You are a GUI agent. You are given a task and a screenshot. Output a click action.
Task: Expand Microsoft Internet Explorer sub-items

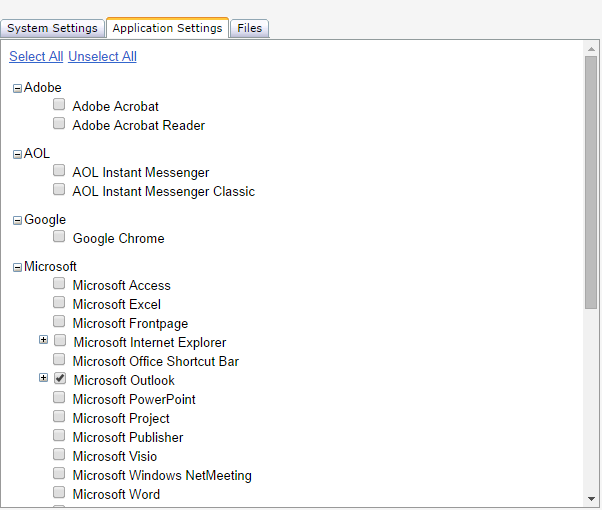(43, 340)
